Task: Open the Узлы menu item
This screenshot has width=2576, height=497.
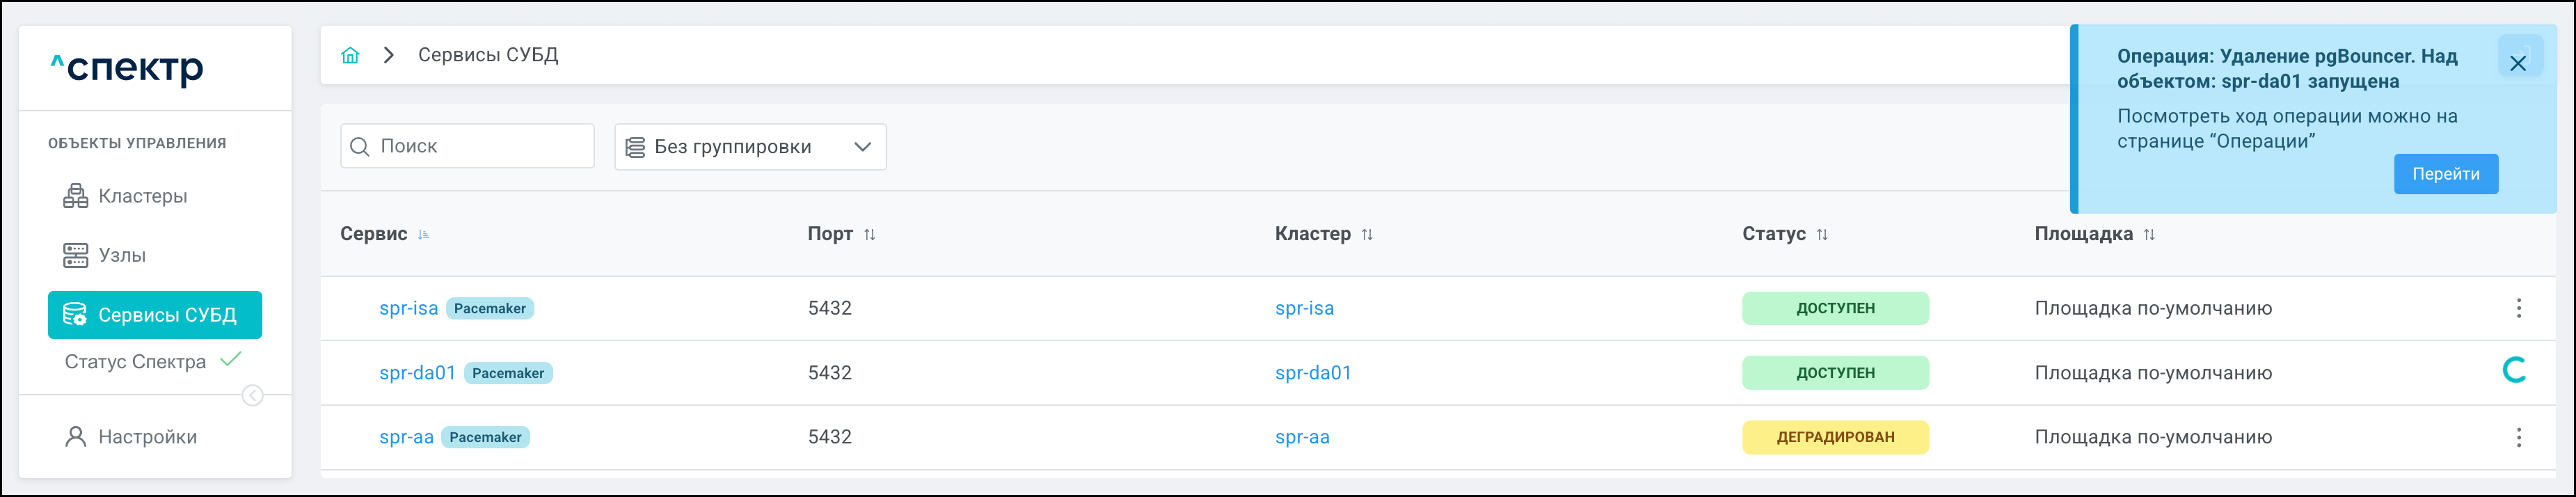Action: point(122,255)
